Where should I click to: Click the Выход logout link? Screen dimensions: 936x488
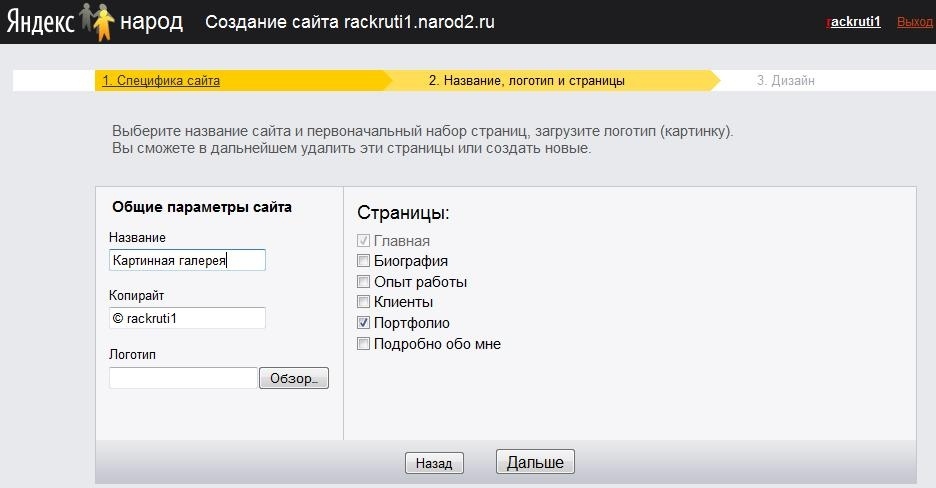(915, 22)
